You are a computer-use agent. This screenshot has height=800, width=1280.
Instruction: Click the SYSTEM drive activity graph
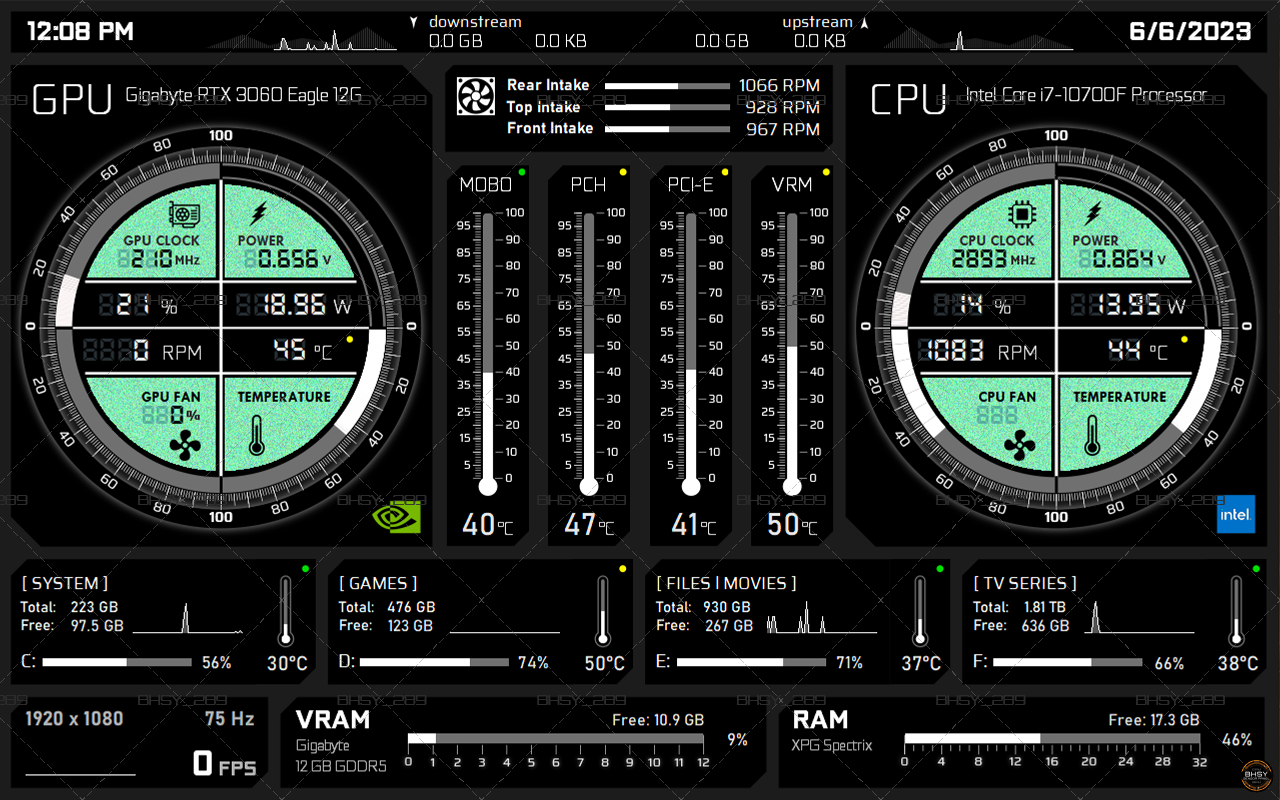point(189,618)
